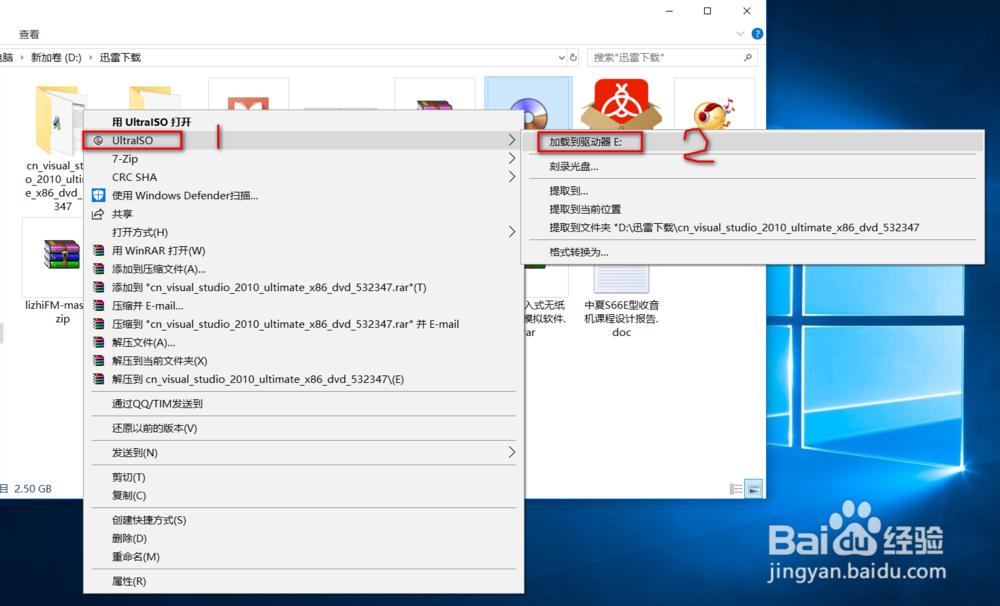1000x606 pixels.
Task: Choose 刻录光盘... in UltraISO submenu
Action: (752, 166)
